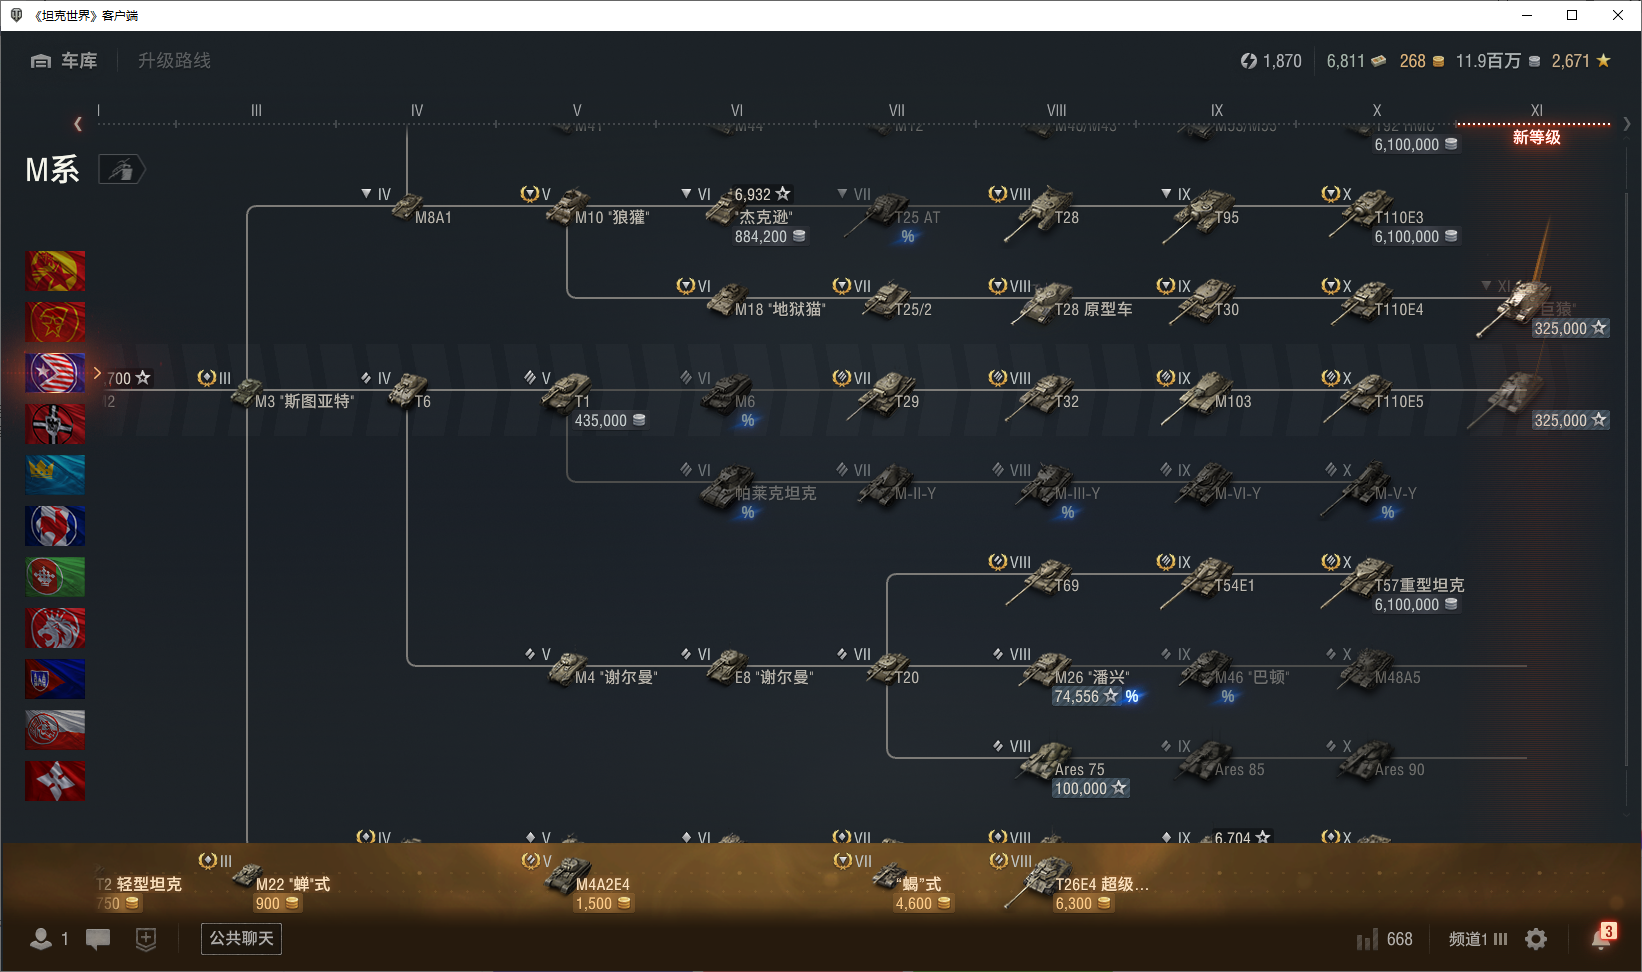The height and width of the screenshot is (972, 1642).
Task: Click the T1 heavy tank priced 435,000
Action: coord(585,399)
